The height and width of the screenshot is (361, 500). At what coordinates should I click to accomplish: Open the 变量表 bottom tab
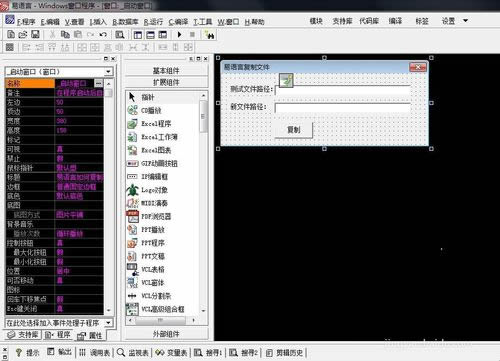171,352
